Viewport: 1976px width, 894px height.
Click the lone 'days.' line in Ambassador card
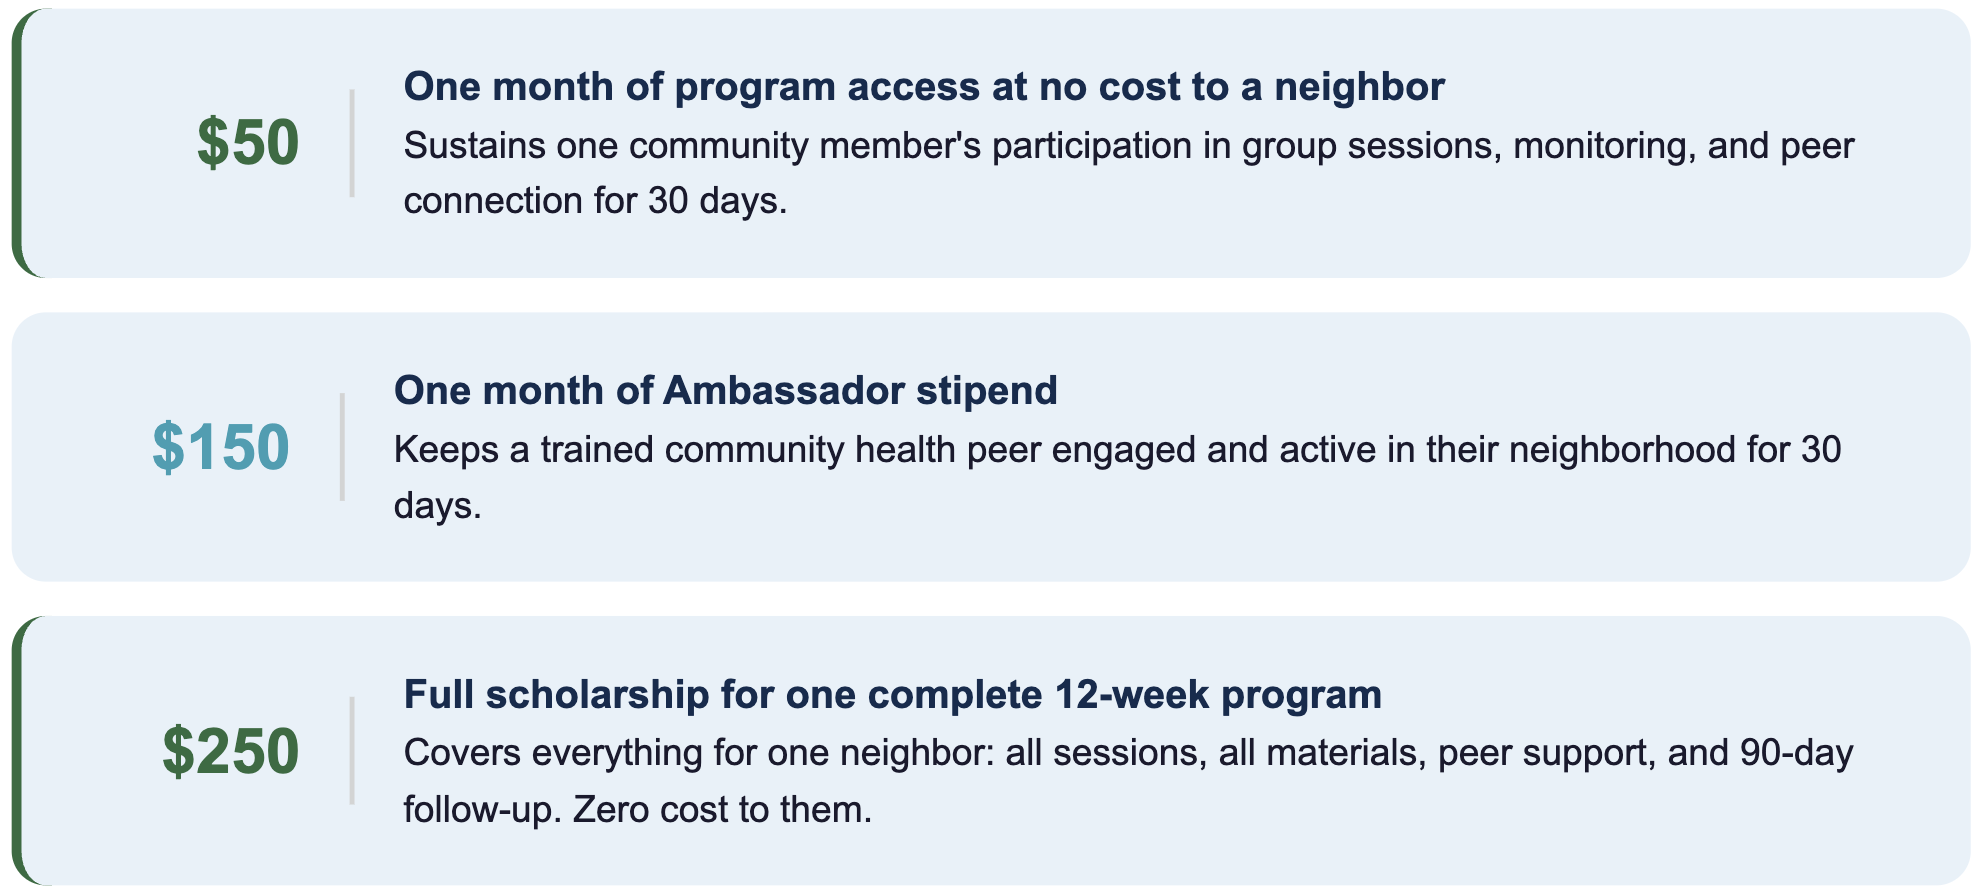click(437, 506)
